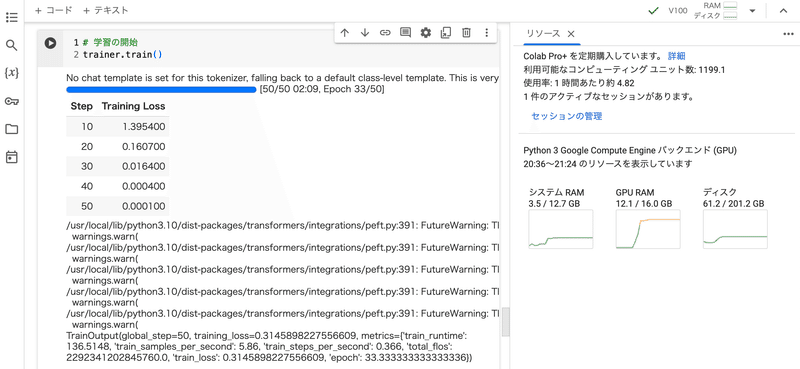Click the output area scrollbar thumb
The height and width of the screenshot is (369, 800).
coord(506,322)
